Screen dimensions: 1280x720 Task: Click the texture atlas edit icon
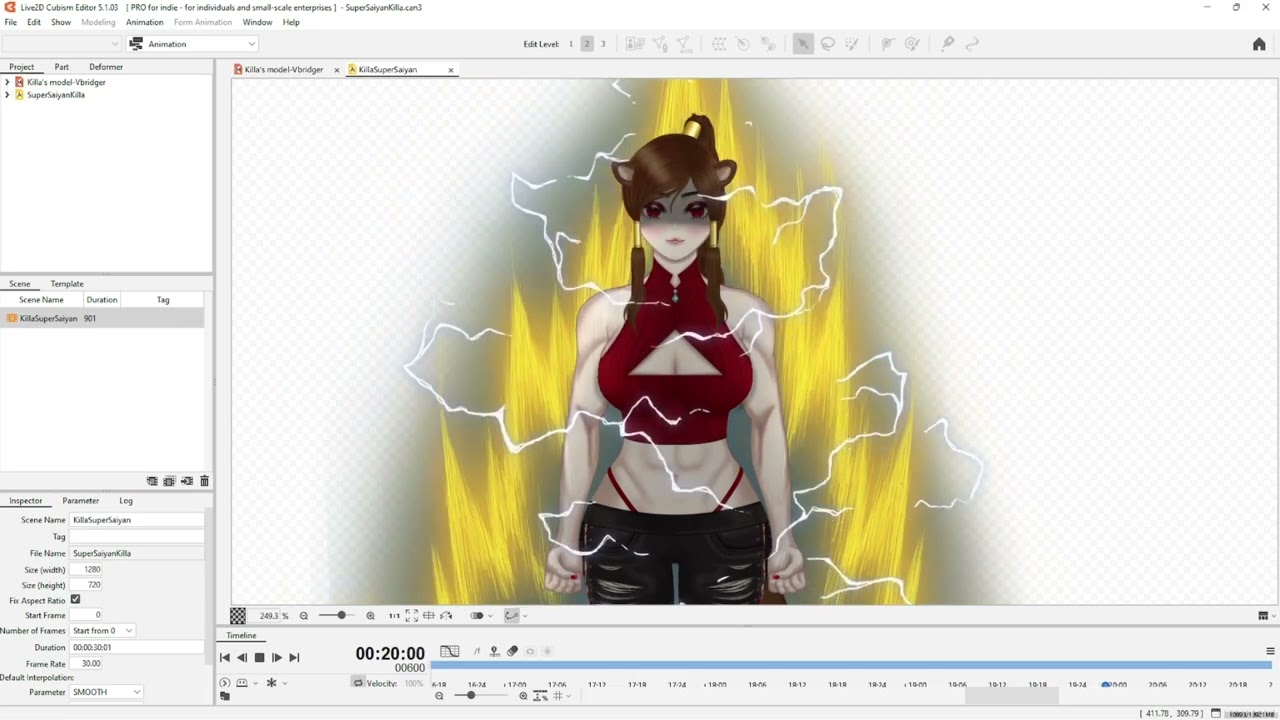click(x=635, y=44)
